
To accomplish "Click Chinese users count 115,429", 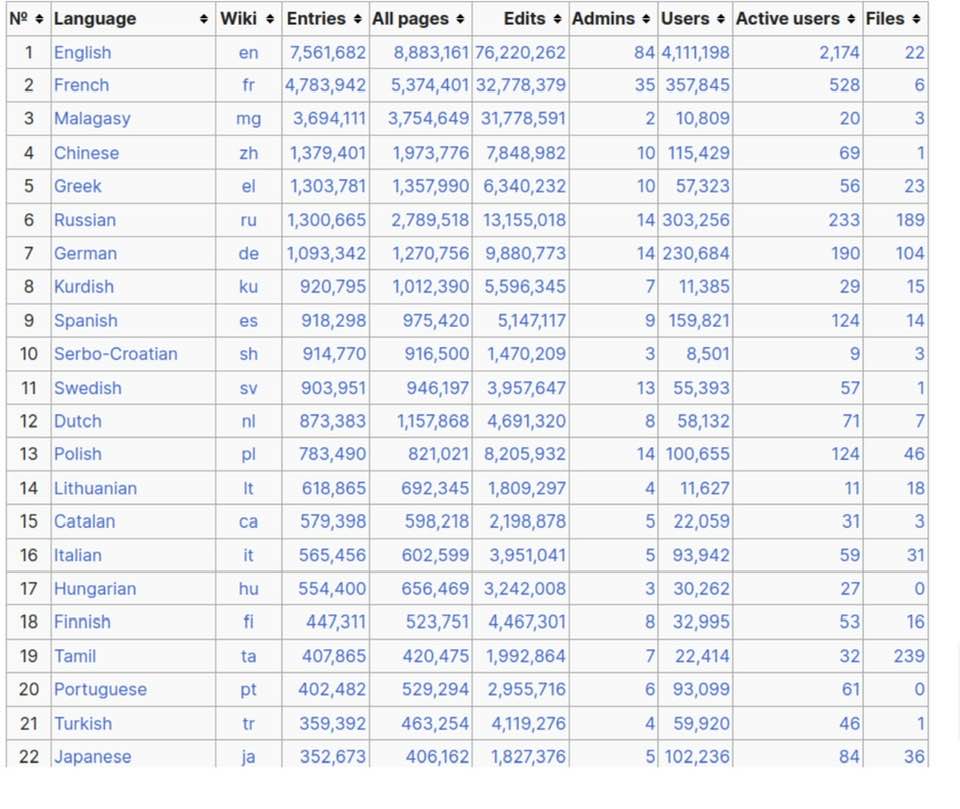I will pos(699,153).
